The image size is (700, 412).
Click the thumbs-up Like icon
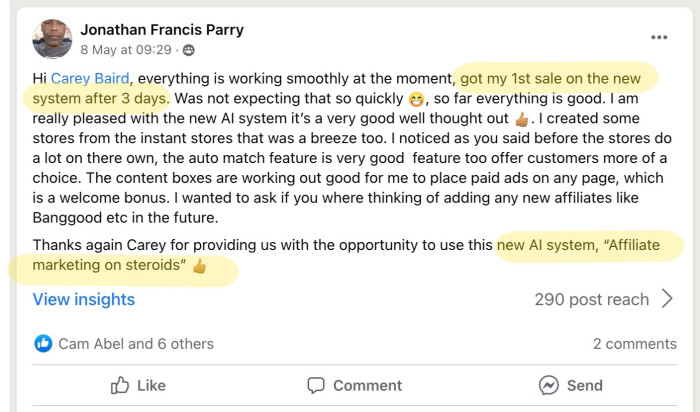click(120, 385)
